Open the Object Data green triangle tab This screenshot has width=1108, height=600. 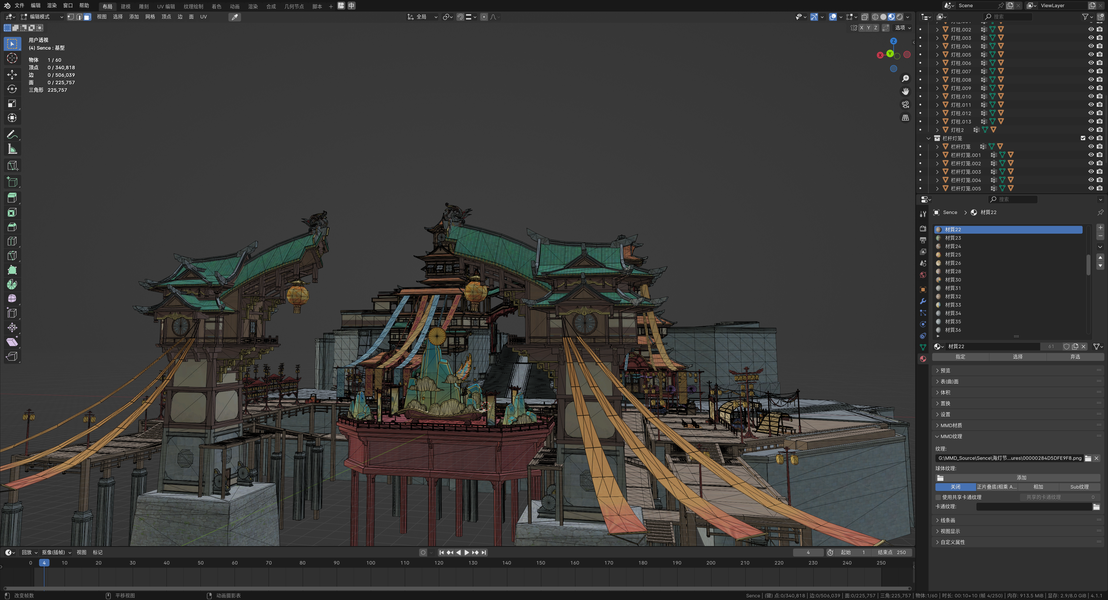(x=923, y=347)
